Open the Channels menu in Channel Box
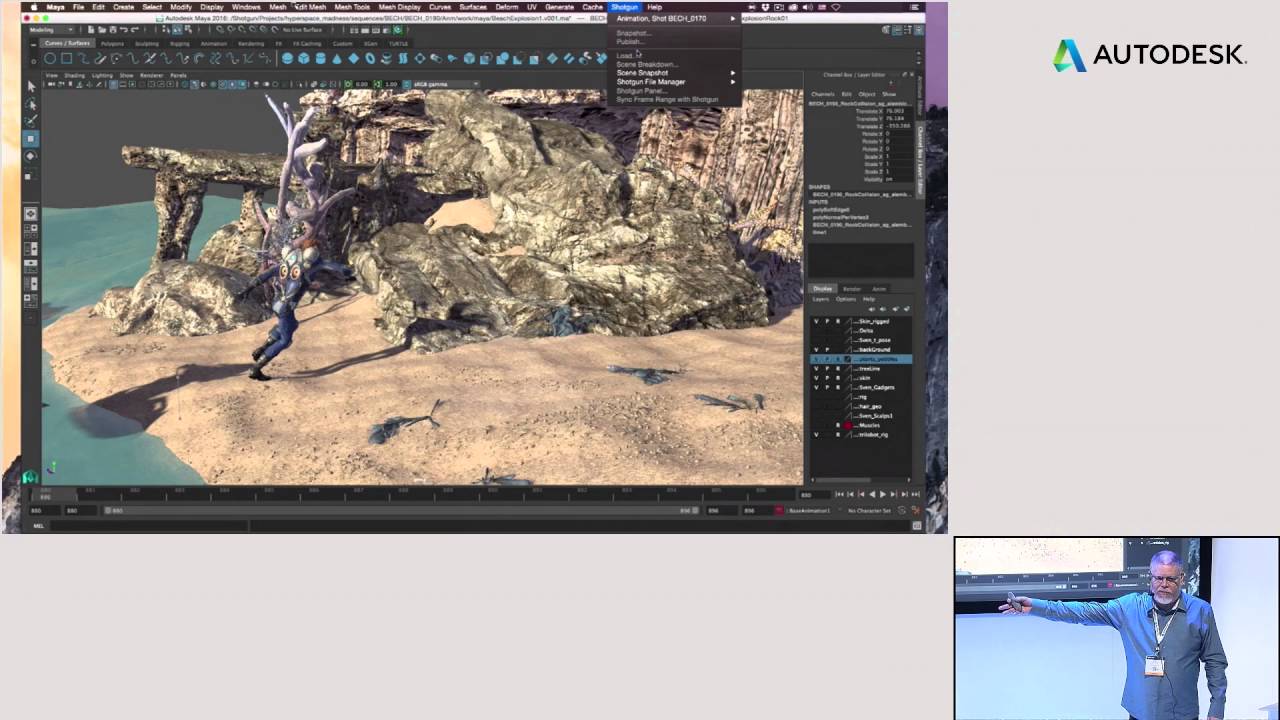This screenshot has height=720, width=1280. pos(823,94)
